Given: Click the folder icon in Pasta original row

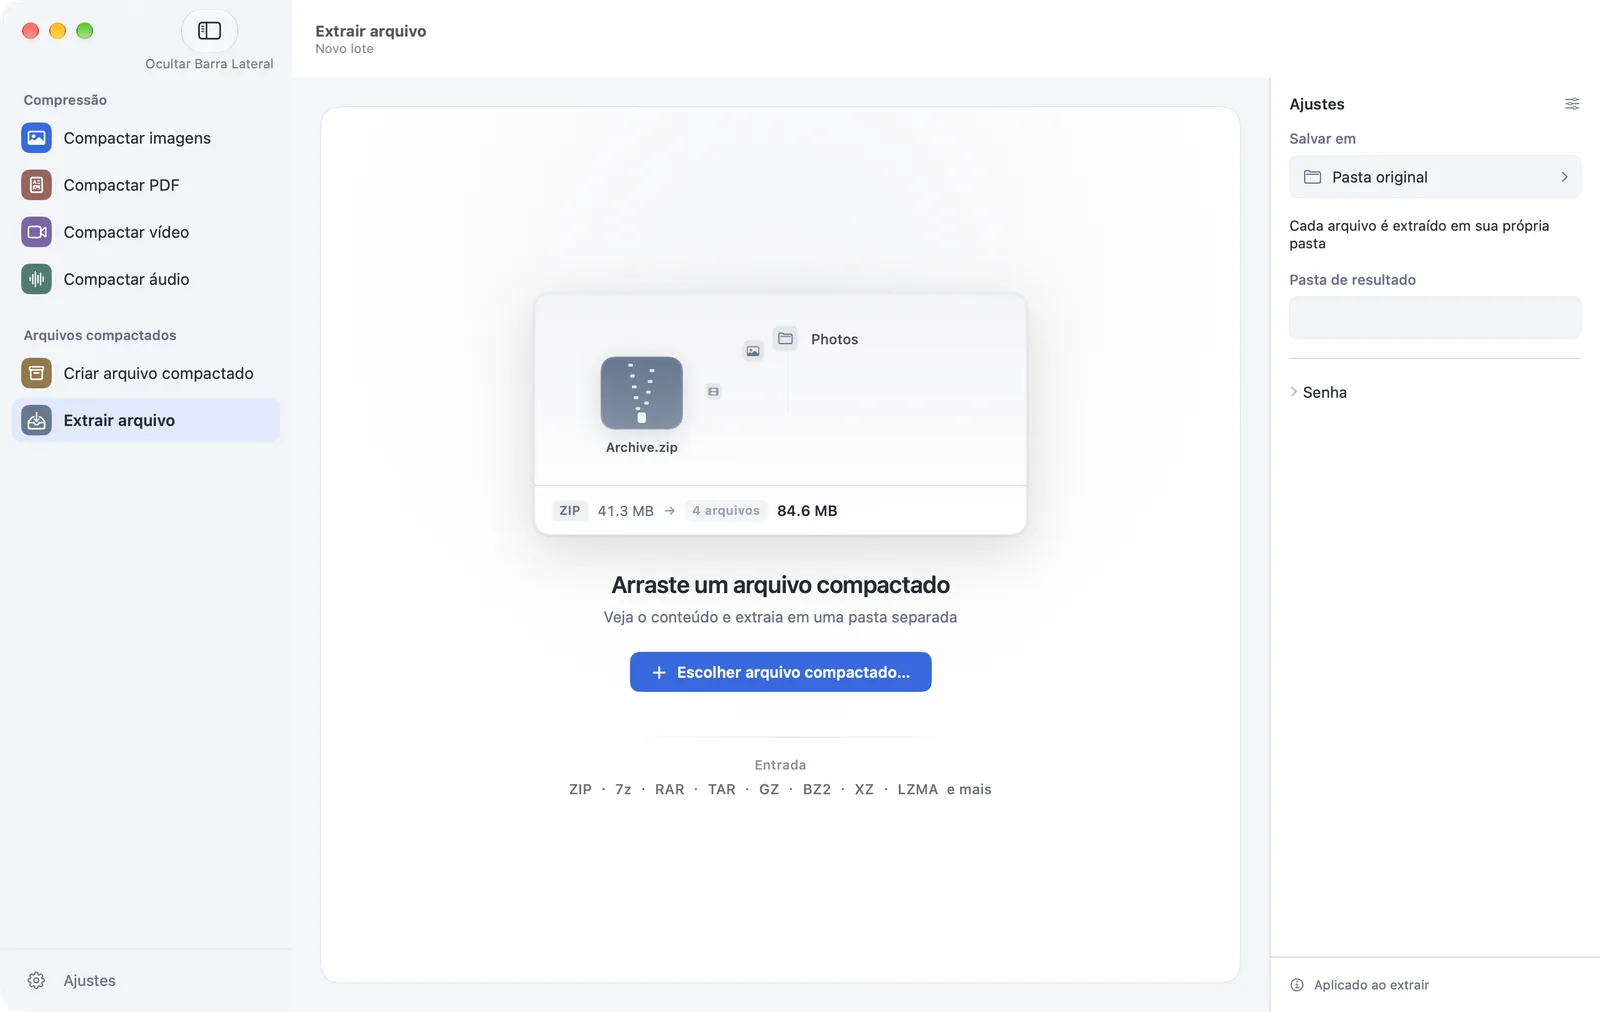Looking at the screenshot, I should 1313,177.
